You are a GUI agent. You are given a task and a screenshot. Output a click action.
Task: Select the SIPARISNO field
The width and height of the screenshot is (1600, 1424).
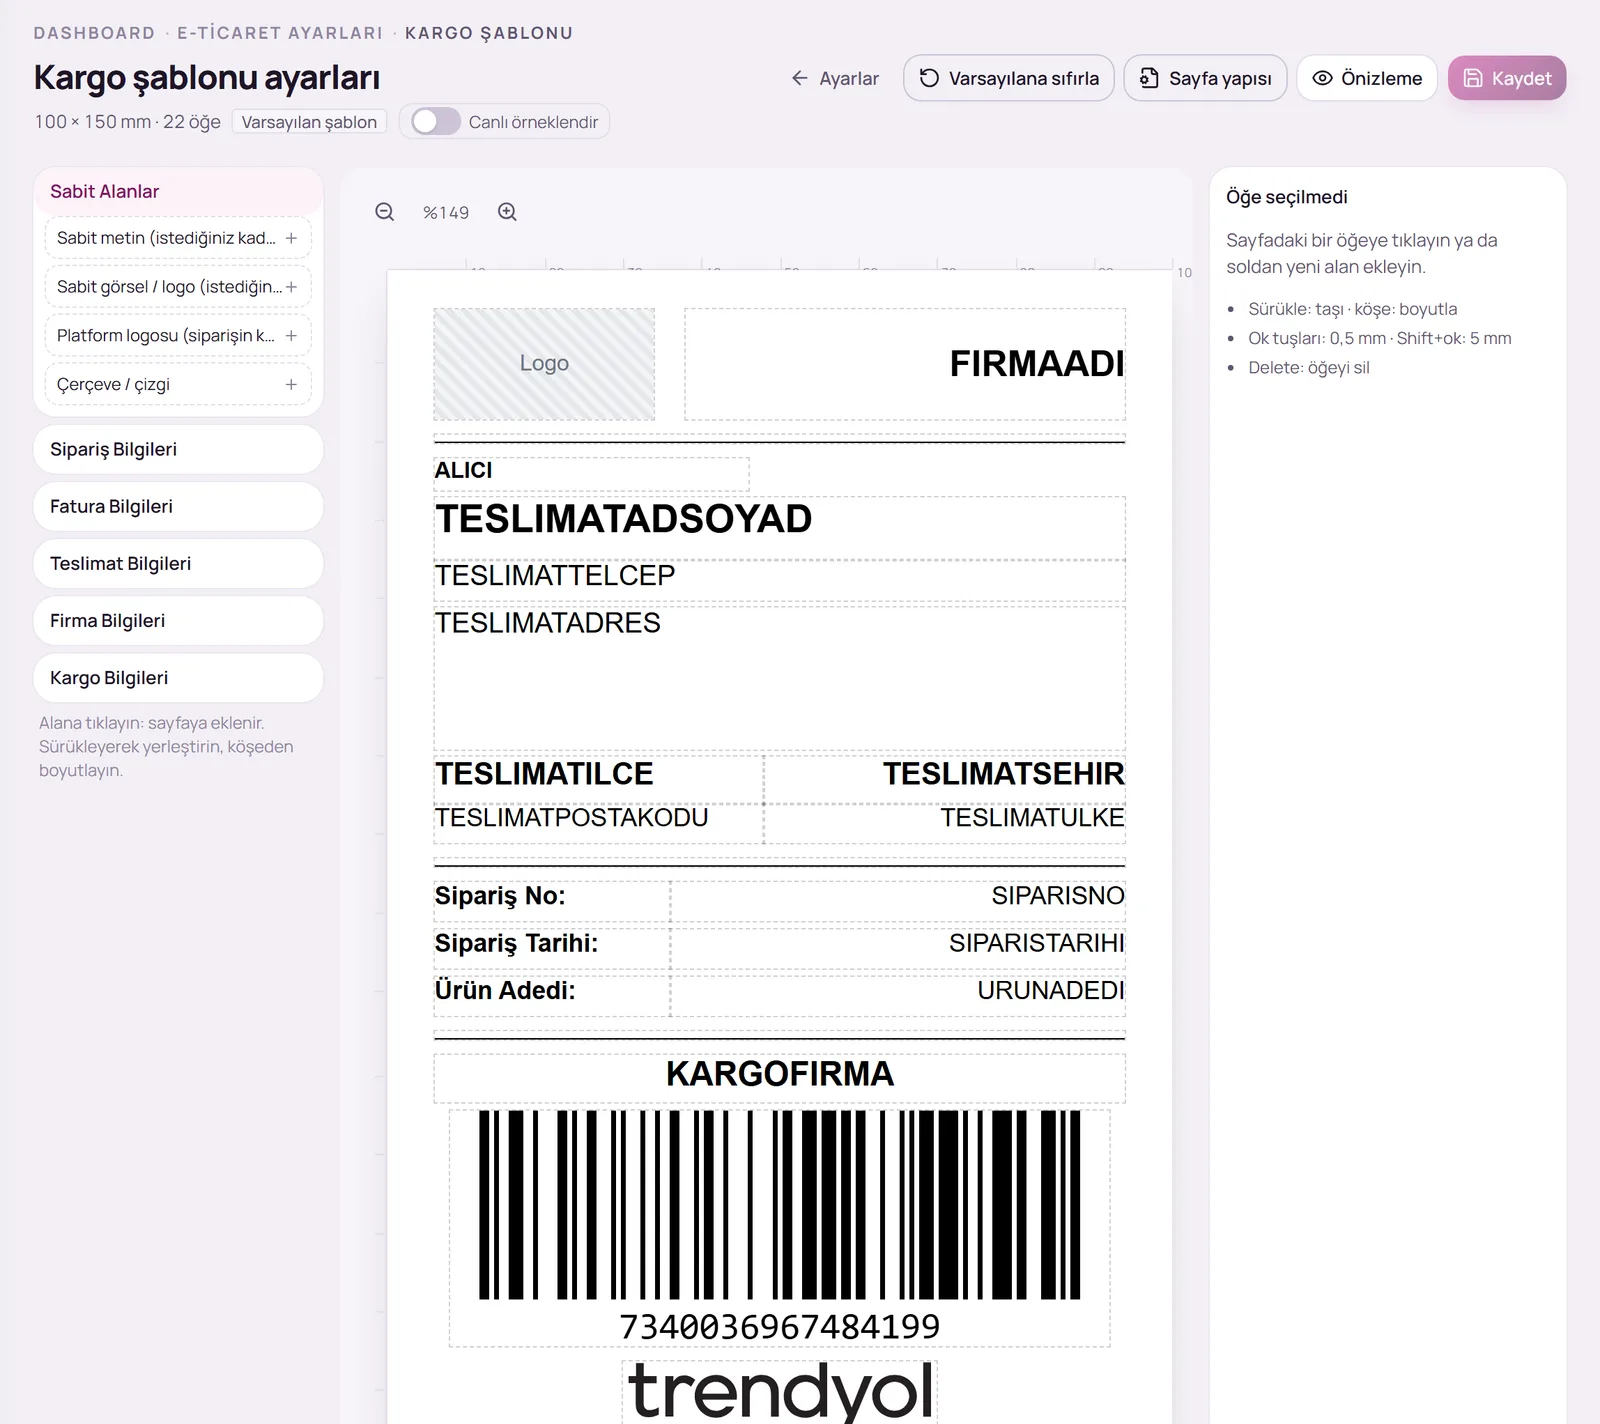click(x=898, y=901)
